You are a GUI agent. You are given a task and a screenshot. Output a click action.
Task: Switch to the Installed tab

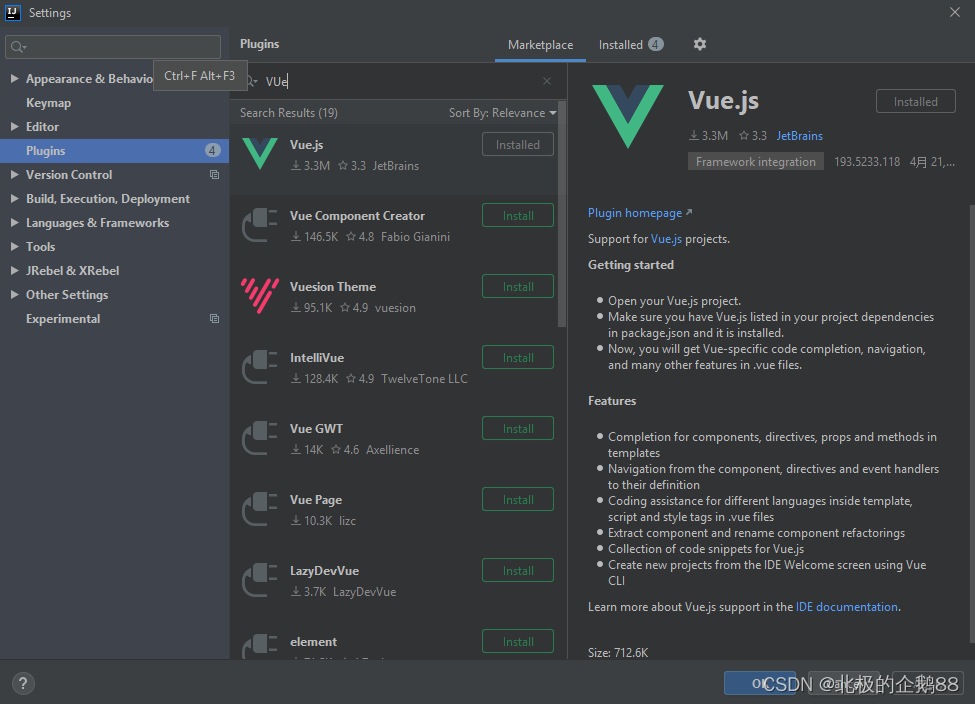631,45
